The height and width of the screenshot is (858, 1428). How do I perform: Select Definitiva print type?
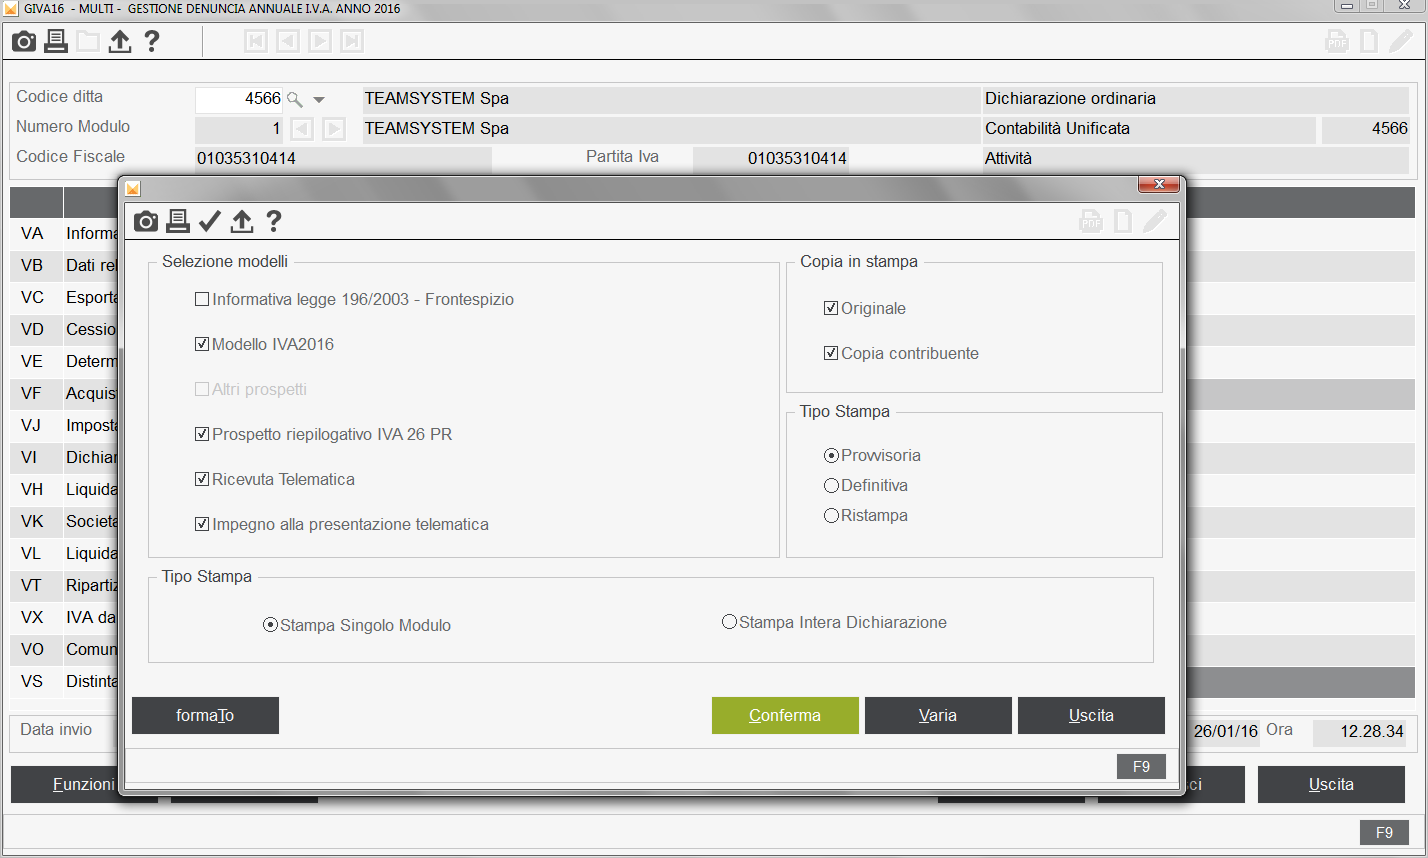831,485
